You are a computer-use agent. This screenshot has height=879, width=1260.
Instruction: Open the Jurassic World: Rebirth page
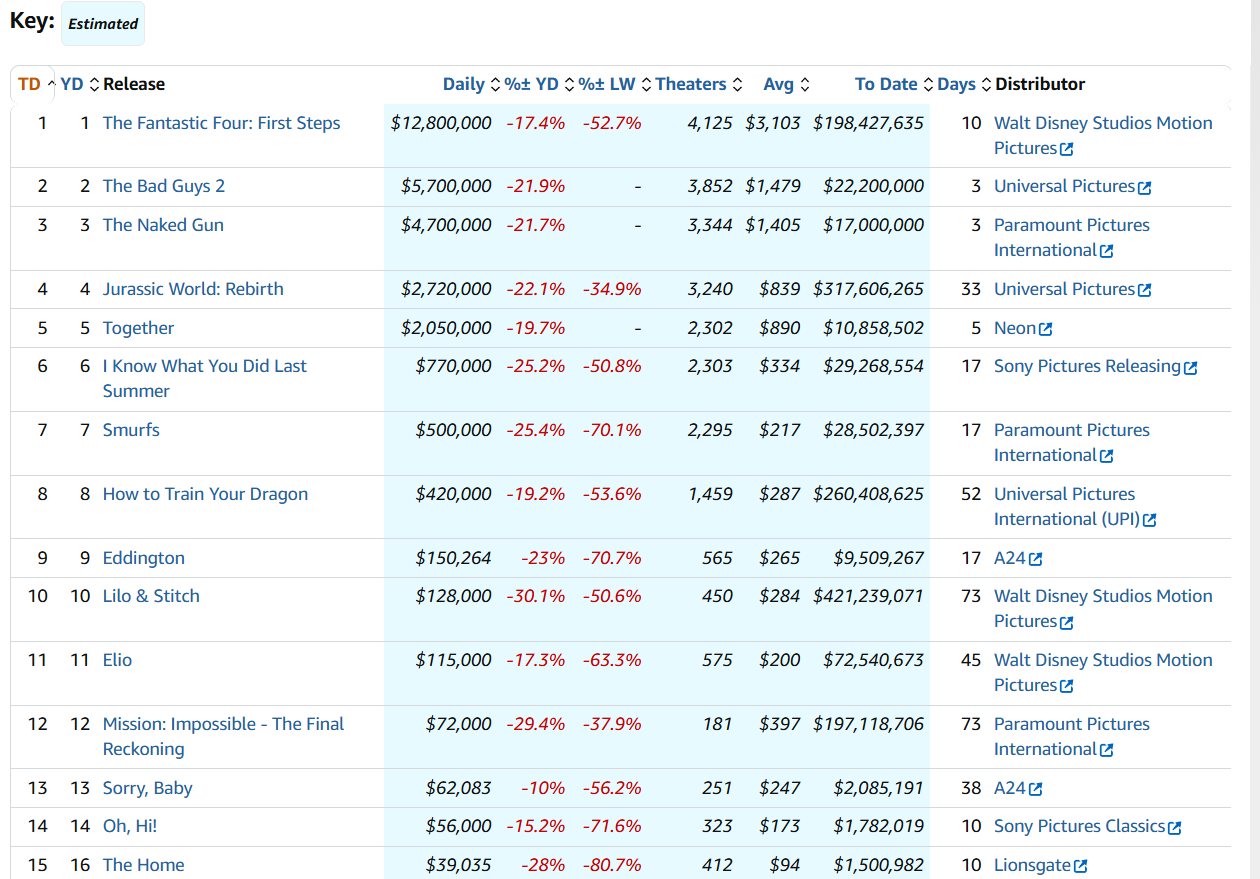(193, 289)
